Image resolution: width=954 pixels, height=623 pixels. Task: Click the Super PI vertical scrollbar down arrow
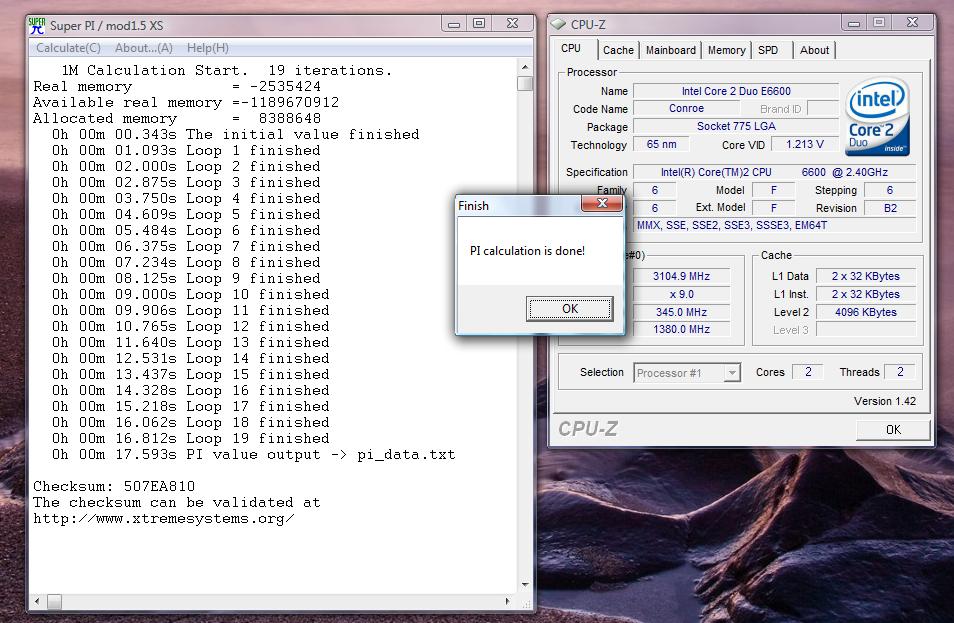pyautogui.click(x=524, y=585)
